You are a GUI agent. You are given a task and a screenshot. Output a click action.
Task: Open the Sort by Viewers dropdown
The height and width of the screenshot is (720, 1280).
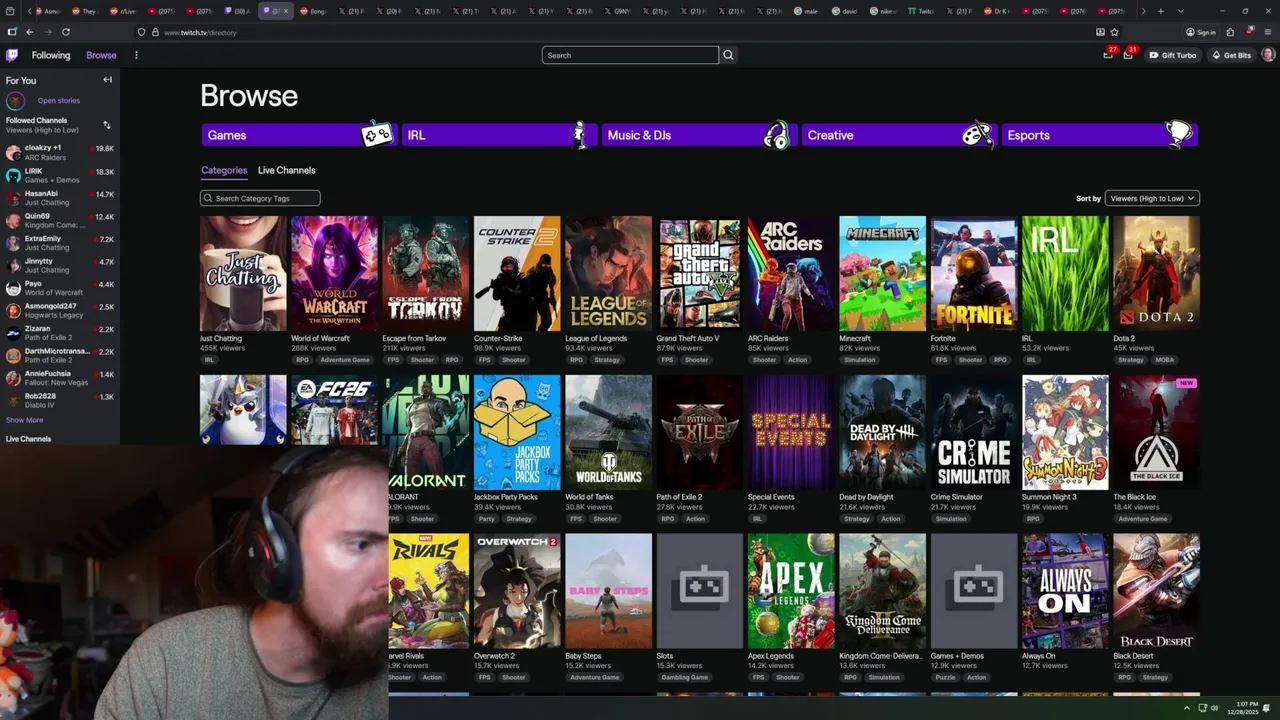pos(1152,198)
